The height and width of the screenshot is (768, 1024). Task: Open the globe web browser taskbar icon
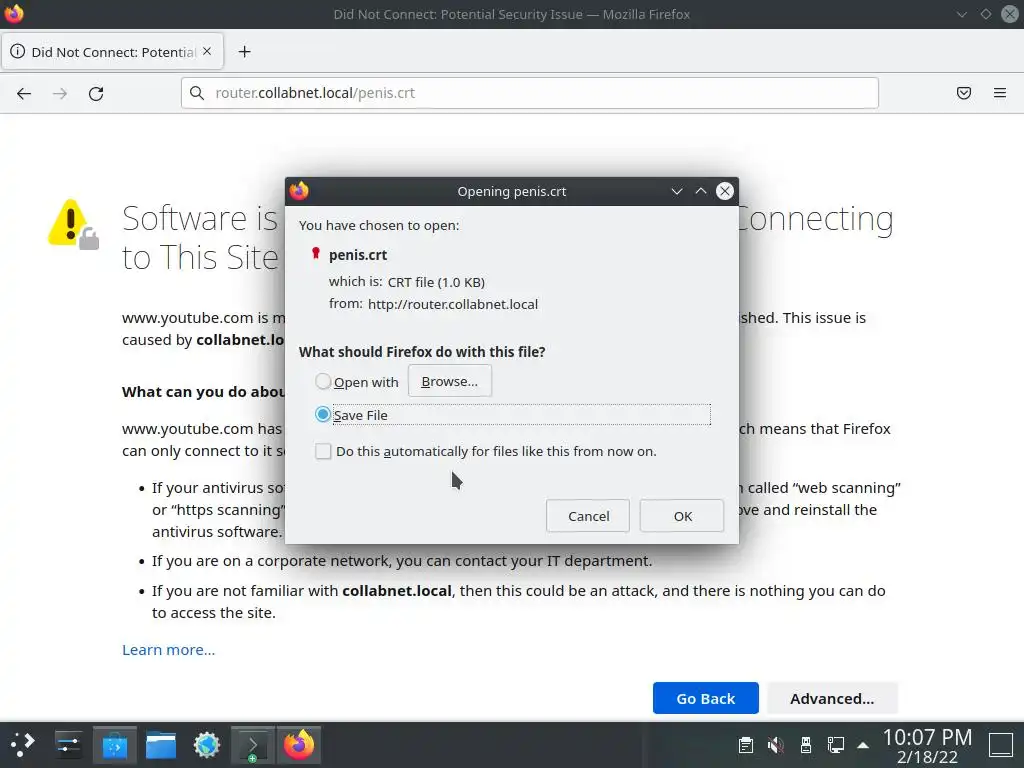(206, 744)
